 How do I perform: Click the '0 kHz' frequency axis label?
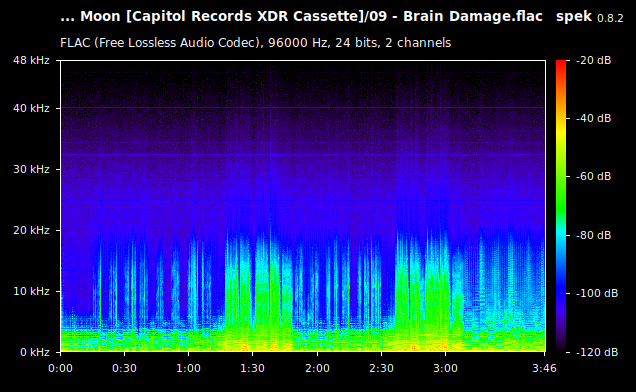pyautogui.click(x=35, y=352)
